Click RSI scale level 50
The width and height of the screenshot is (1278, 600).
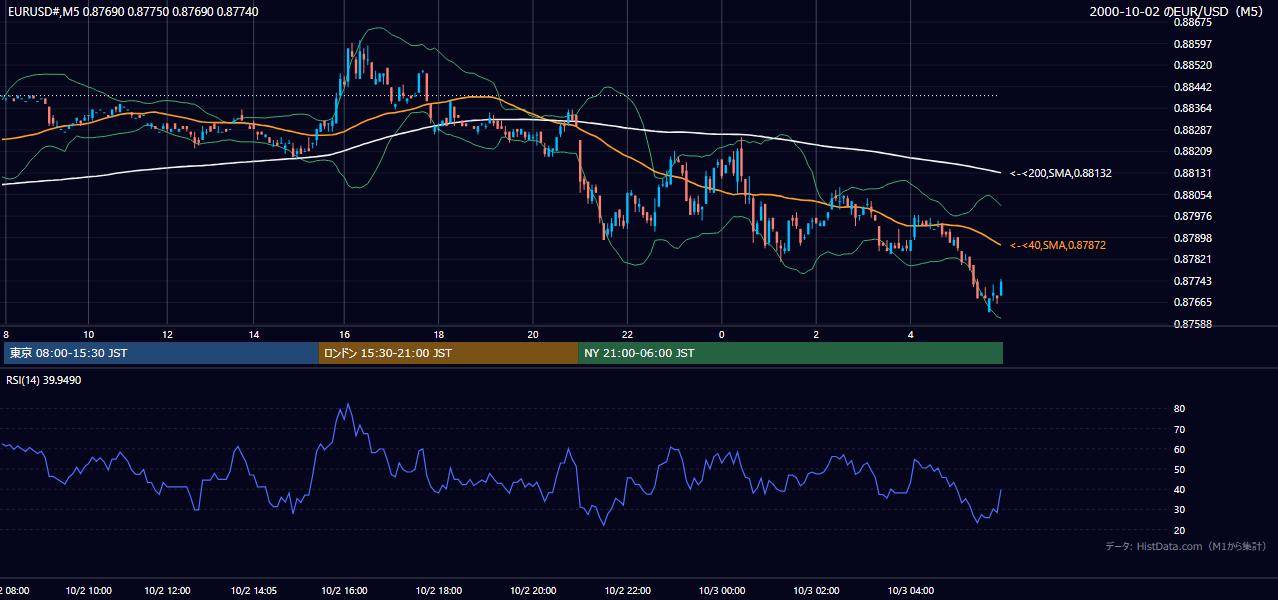1179,469
